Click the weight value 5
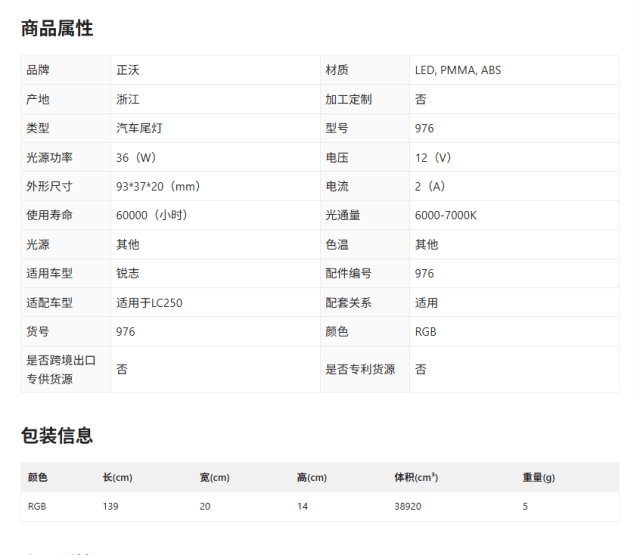The width and height of the screenshot is (640, 555). pyautogui.click(x=525, y=506)
